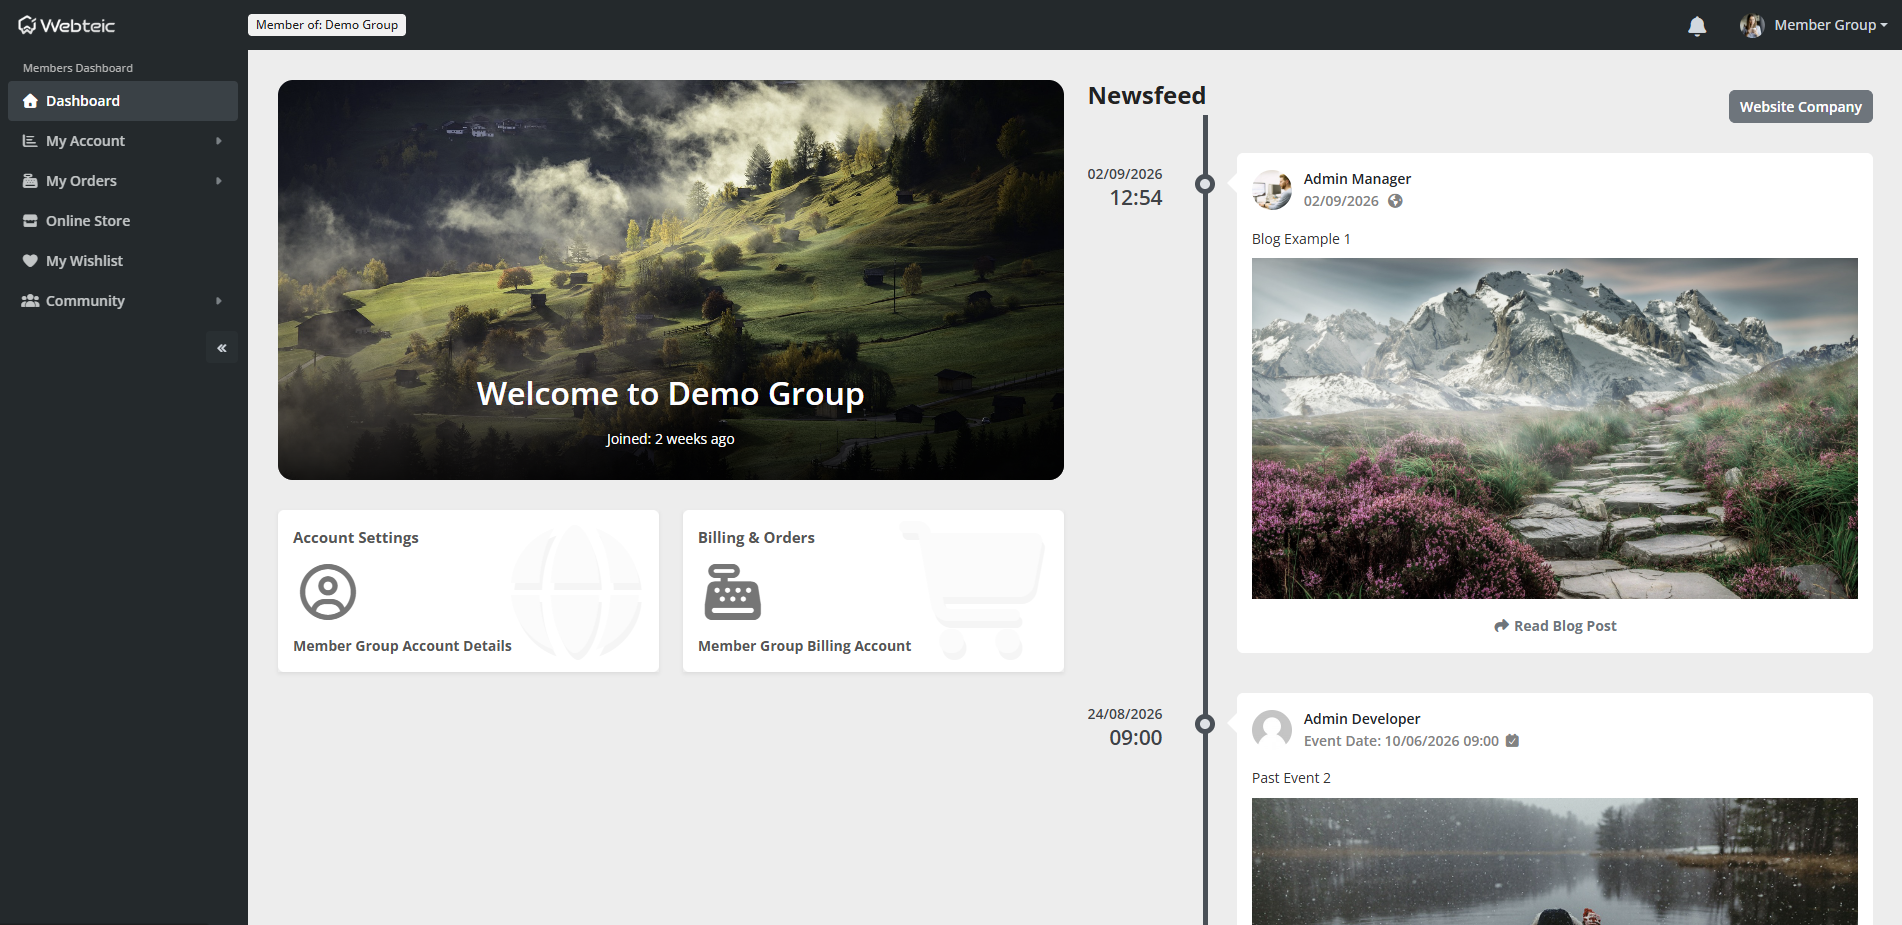Image resolution: width=1902 pixels, height=925 pixels.
Task: Click the Dashboard home icon
Action: (x=30, y=101)
